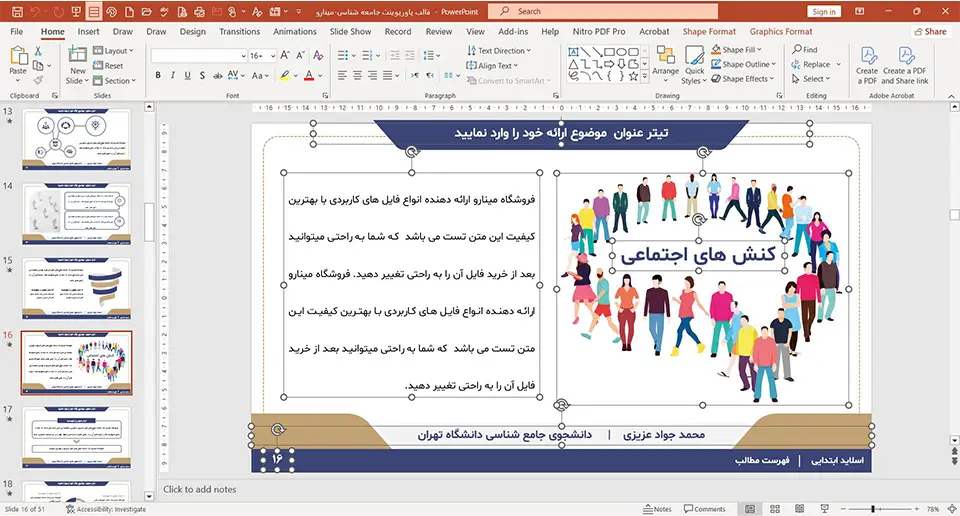Open the Quick Styles dropdown
960x516 pixels.
coord(694,65)
